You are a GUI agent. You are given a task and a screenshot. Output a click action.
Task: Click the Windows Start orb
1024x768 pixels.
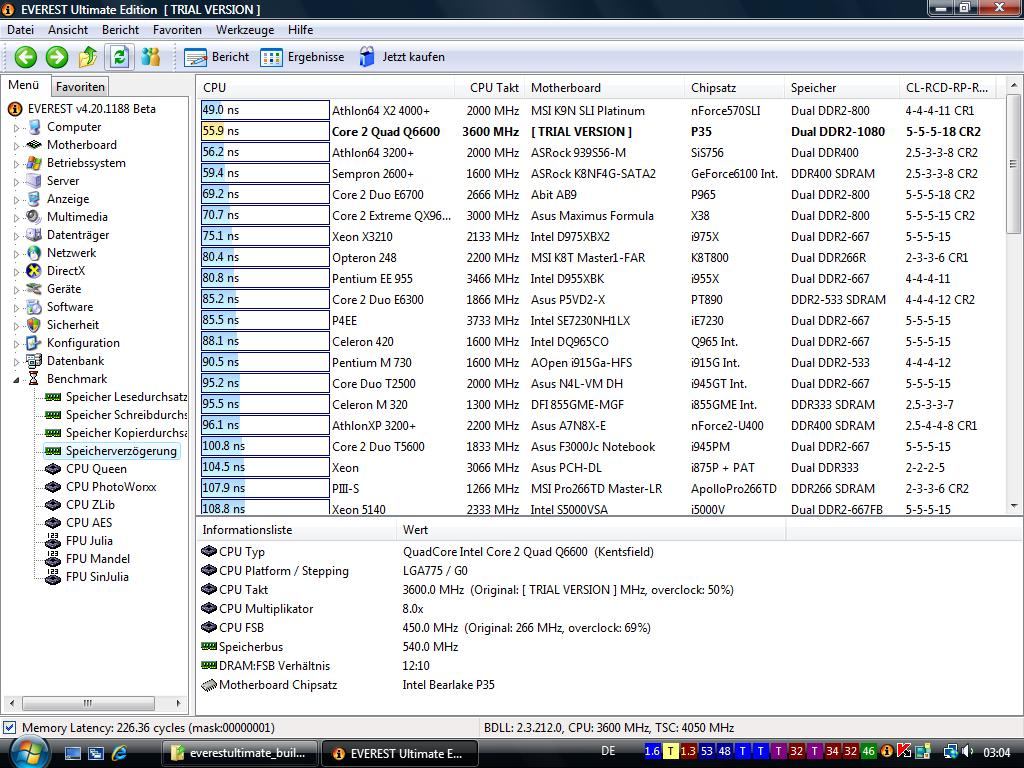(29, 752)
